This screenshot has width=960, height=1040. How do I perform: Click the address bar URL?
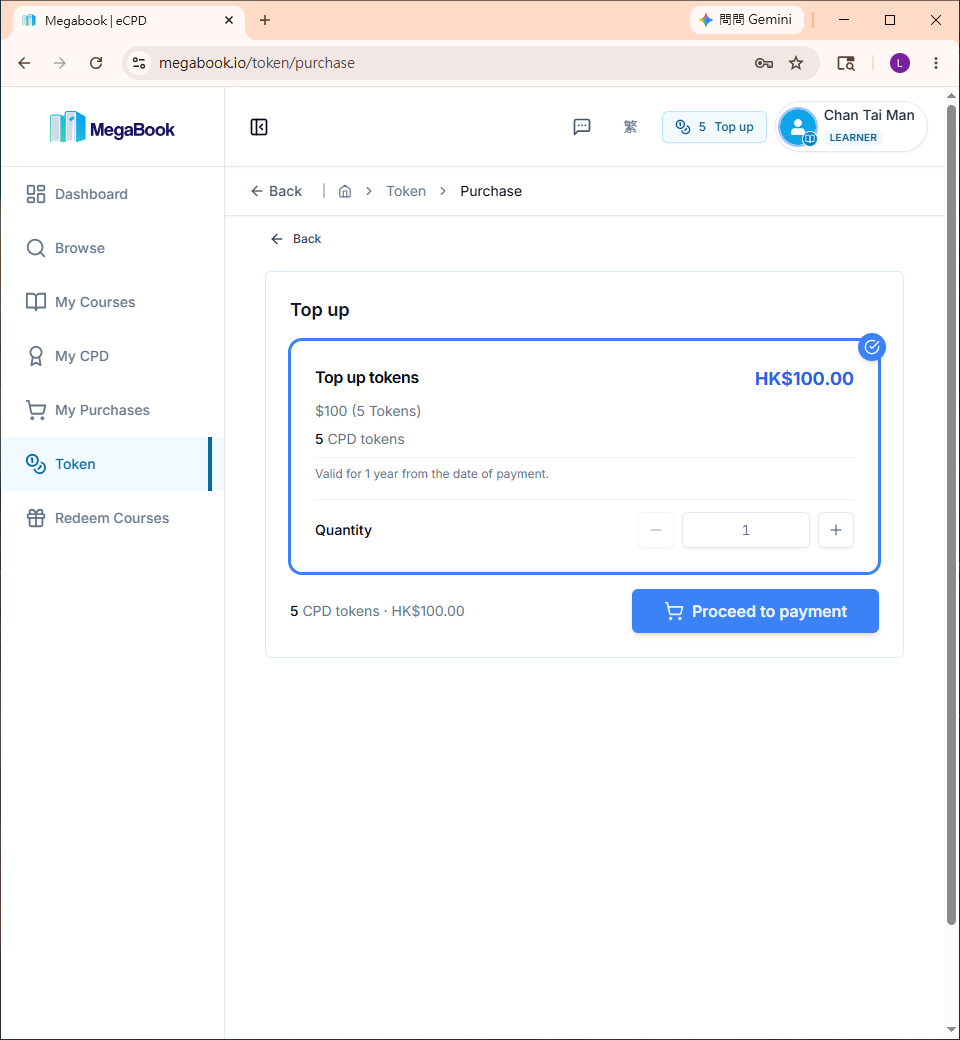(x=257, y=63)
